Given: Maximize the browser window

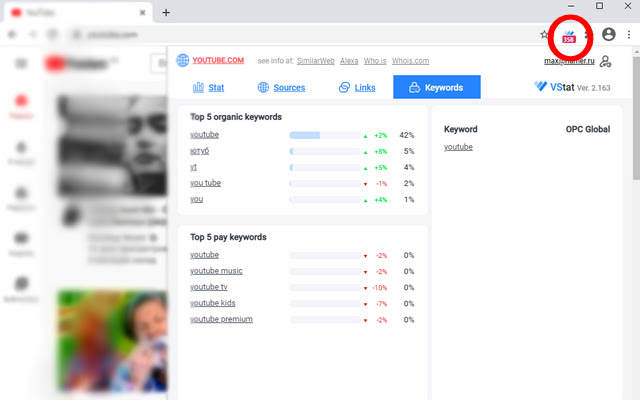Looking at the screenshot, I should pos(599,6).
